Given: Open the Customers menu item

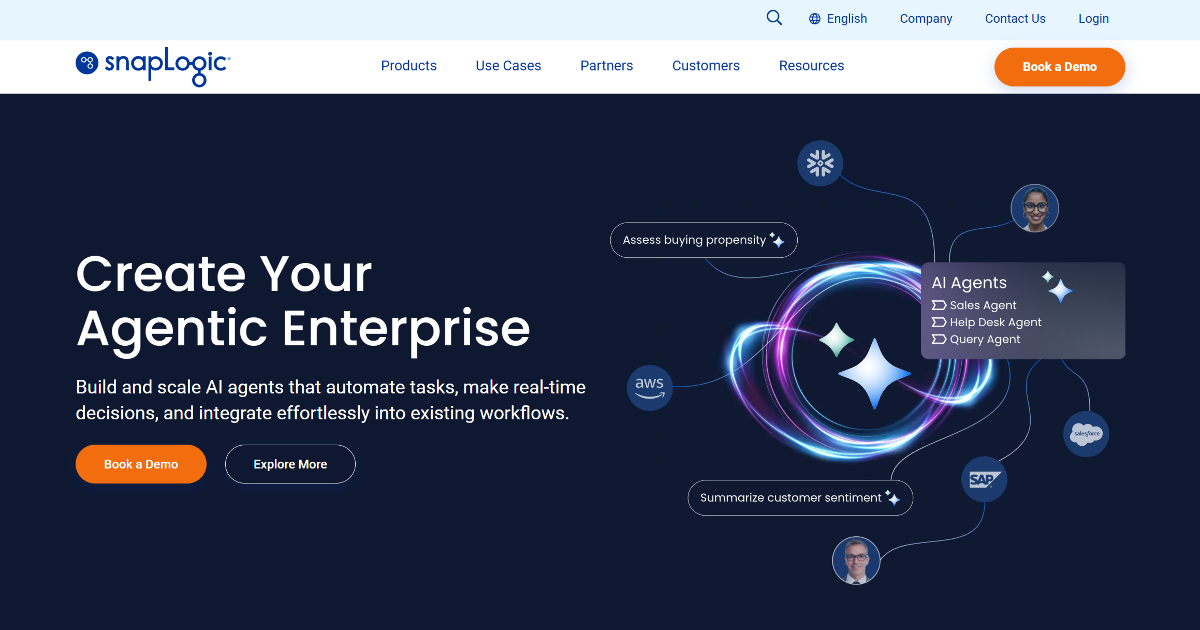Looking at the screenshot, I should tap(706, 66).
